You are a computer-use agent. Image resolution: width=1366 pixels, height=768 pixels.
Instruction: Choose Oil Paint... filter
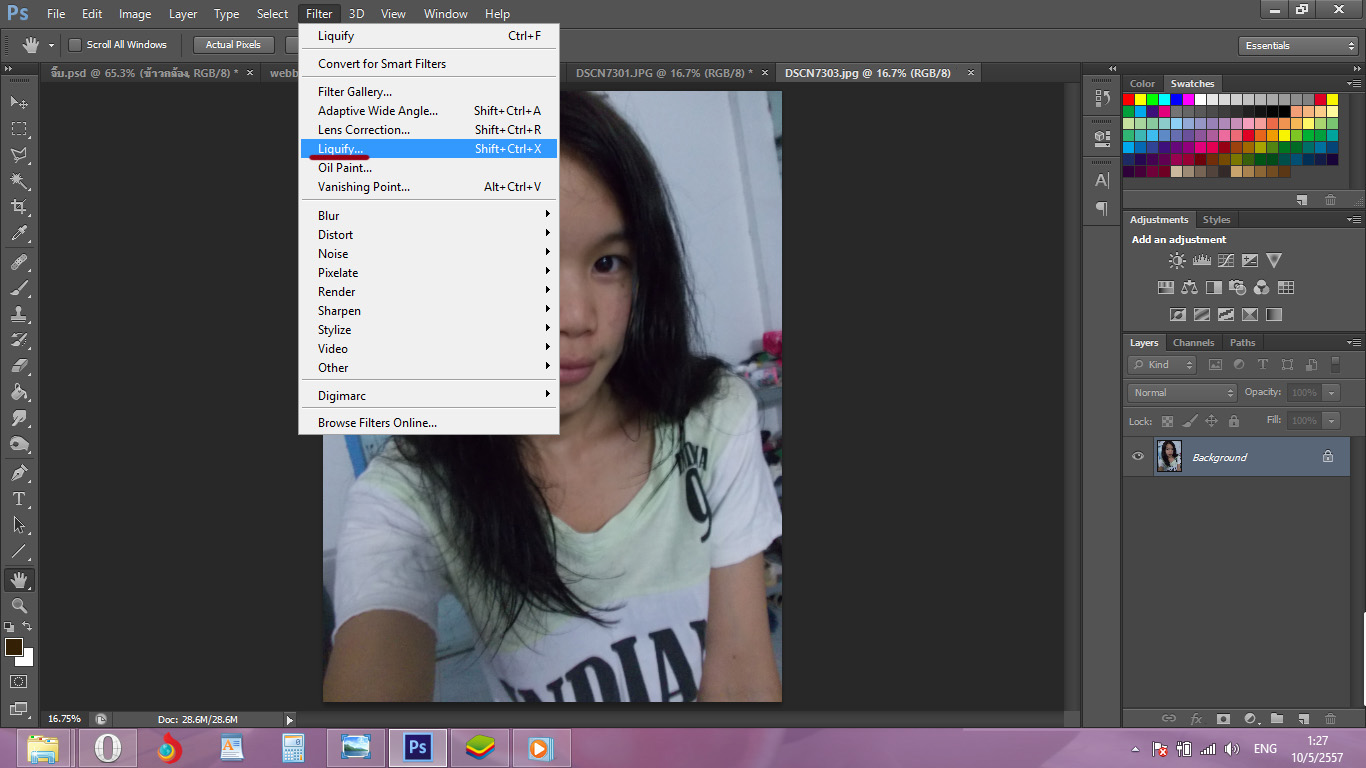point(428,168)
